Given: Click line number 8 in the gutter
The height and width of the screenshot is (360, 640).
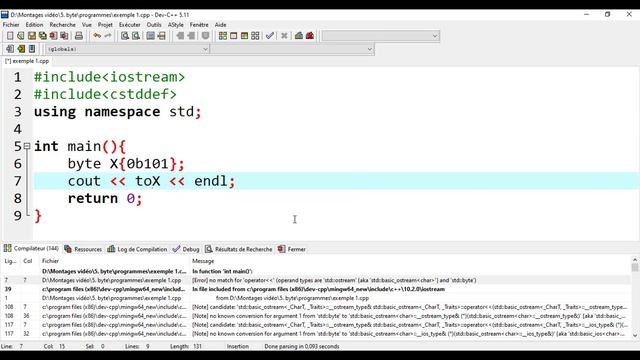Looking at the screenshot, I should coord(18,198).
